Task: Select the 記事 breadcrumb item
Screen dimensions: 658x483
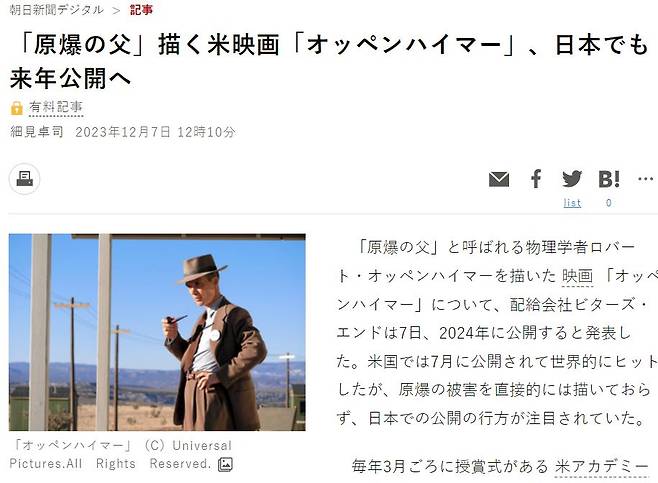Action: (x=141, y=10)
